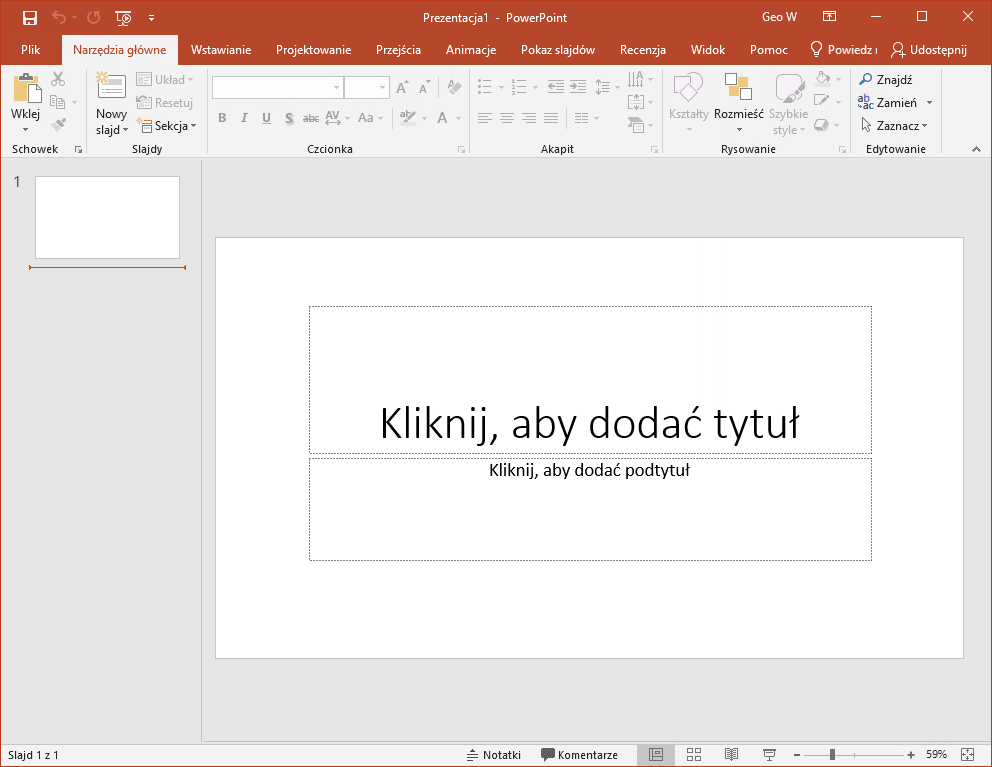Click the Save icon in quick access toolbar

(x=29, y=17)
